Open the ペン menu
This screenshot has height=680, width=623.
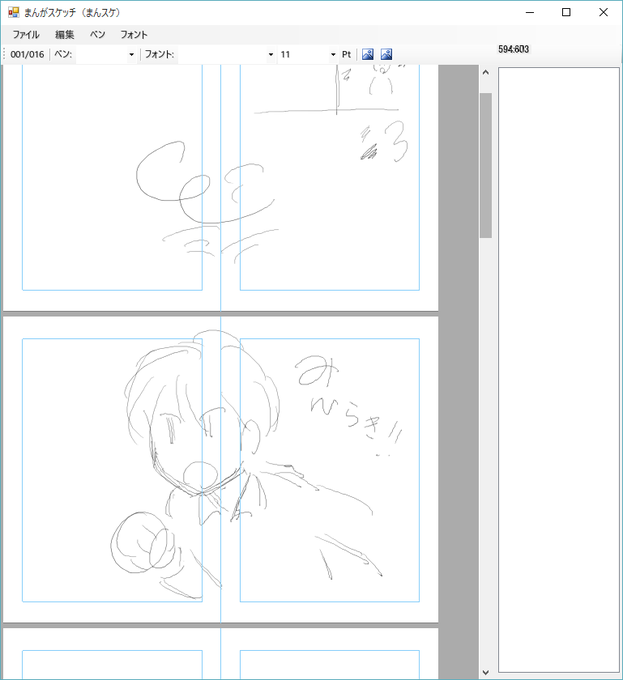98,35
